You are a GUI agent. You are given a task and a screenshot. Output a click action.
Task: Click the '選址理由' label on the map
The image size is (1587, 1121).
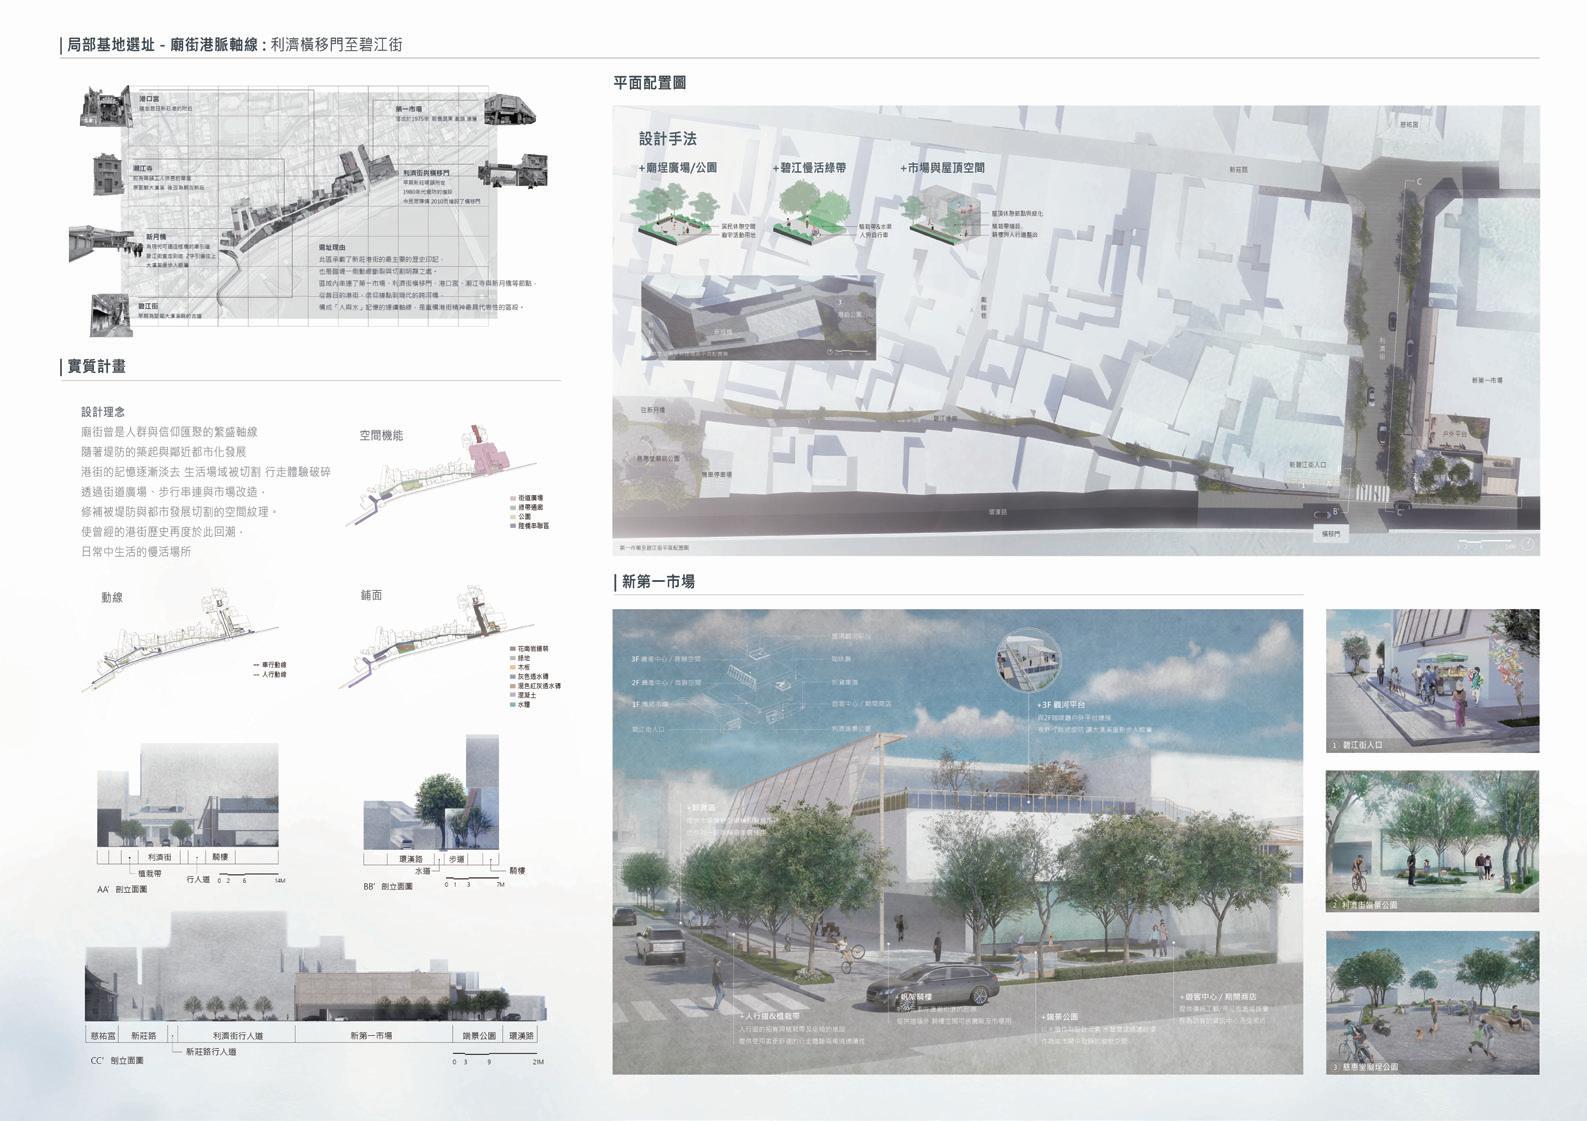[332, 247]
